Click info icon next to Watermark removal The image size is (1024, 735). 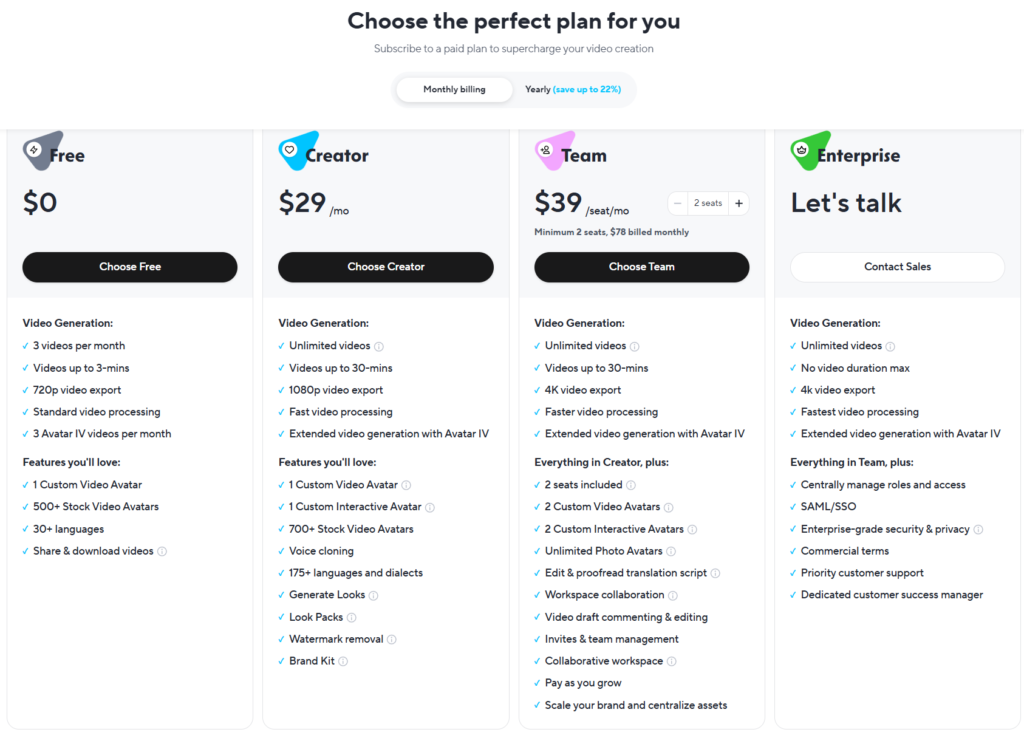pyautogui.click(x=392, y=639)
